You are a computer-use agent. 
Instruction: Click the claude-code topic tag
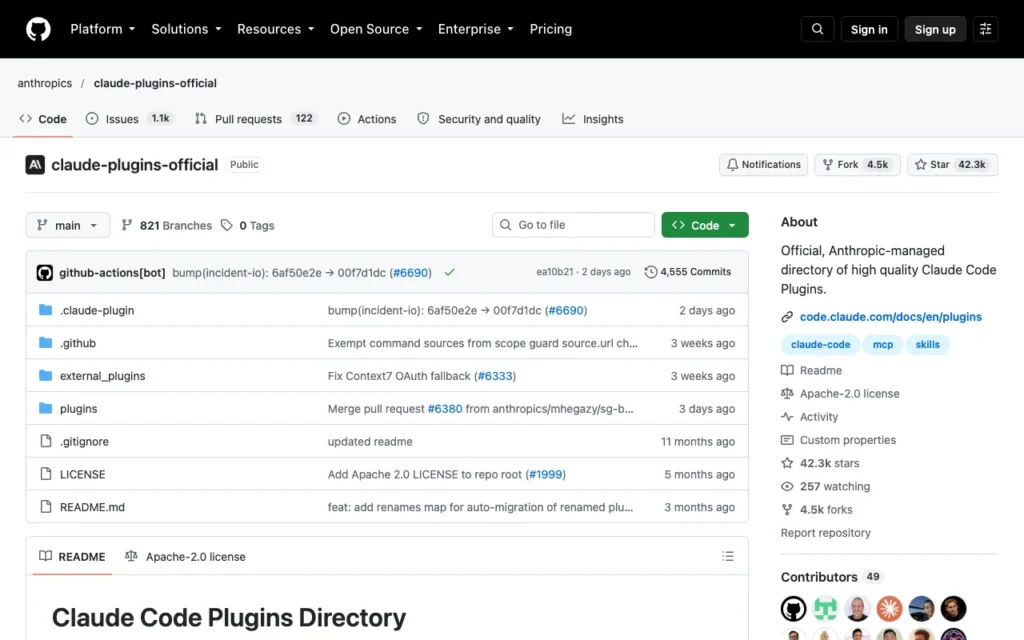tap(820, 345)
